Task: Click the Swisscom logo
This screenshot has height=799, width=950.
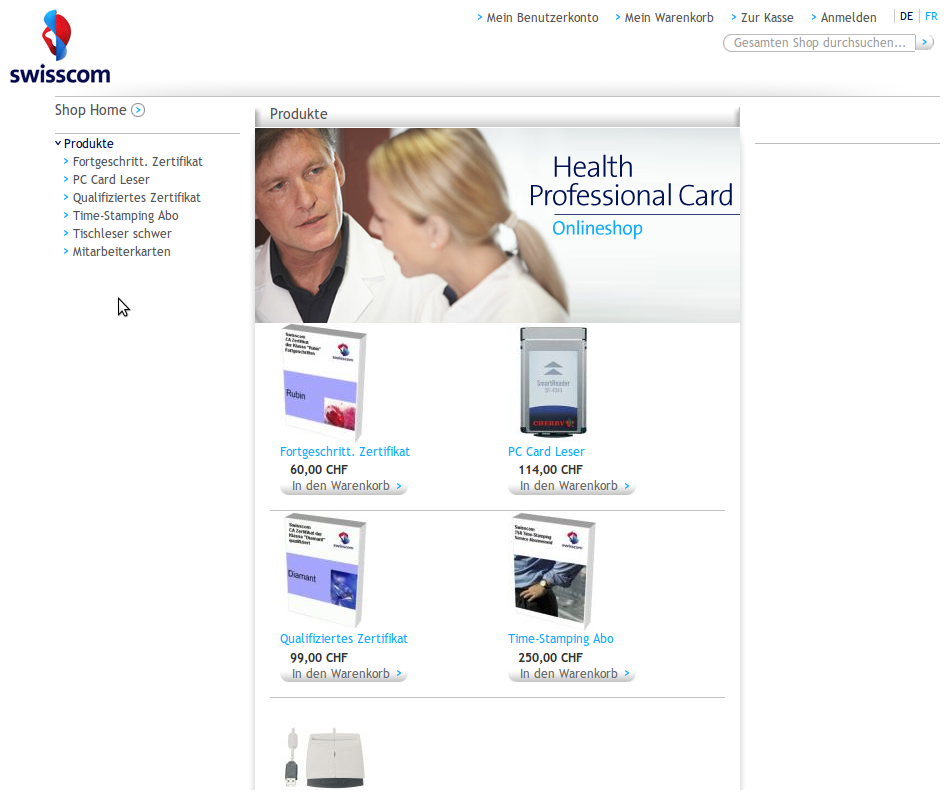Action: 60,47
